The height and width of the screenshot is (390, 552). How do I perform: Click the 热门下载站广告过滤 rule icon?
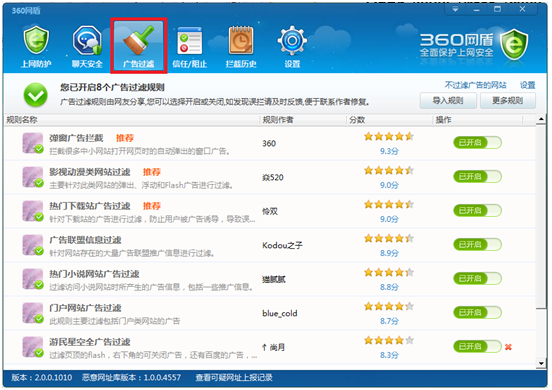[x=33, y=211]
